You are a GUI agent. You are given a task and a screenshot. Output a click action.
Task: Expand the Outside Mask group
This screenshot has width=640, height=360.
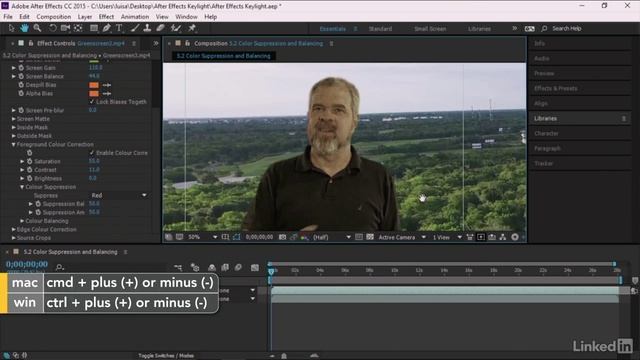pos(14,136)
